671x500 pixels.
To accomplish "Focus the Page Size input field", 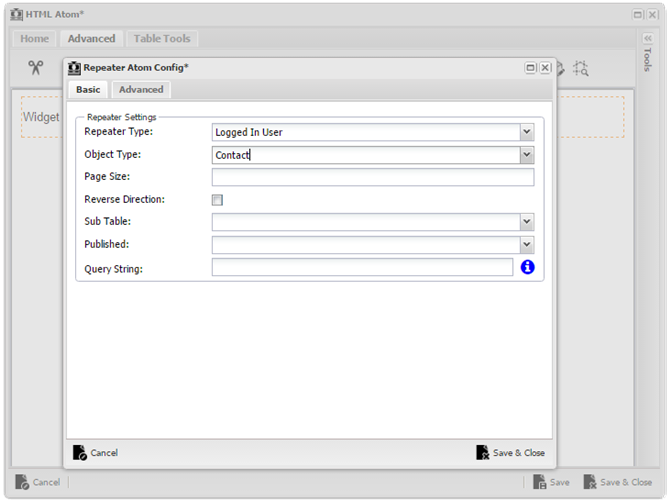I will [x=373, y=177].
